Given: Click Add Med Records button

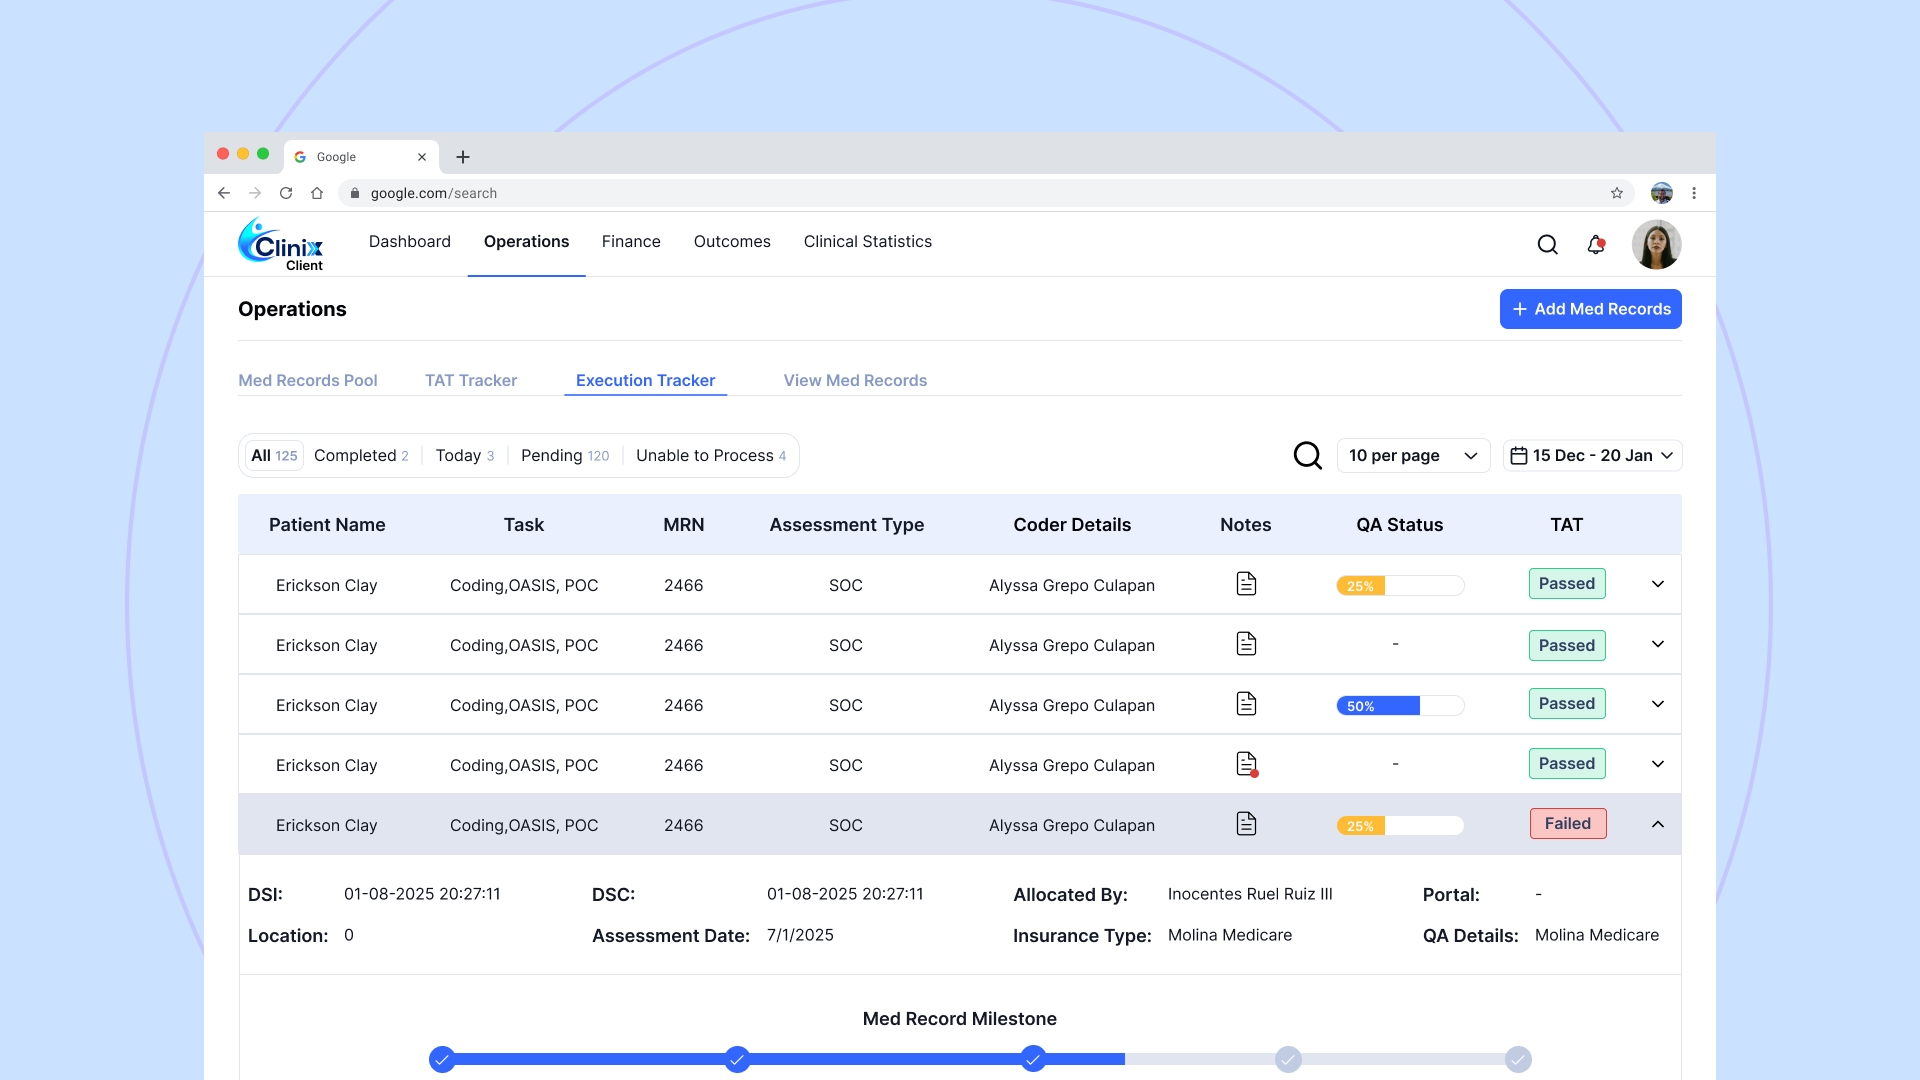Looking at the screenshot, I should tap(1590, 309).
